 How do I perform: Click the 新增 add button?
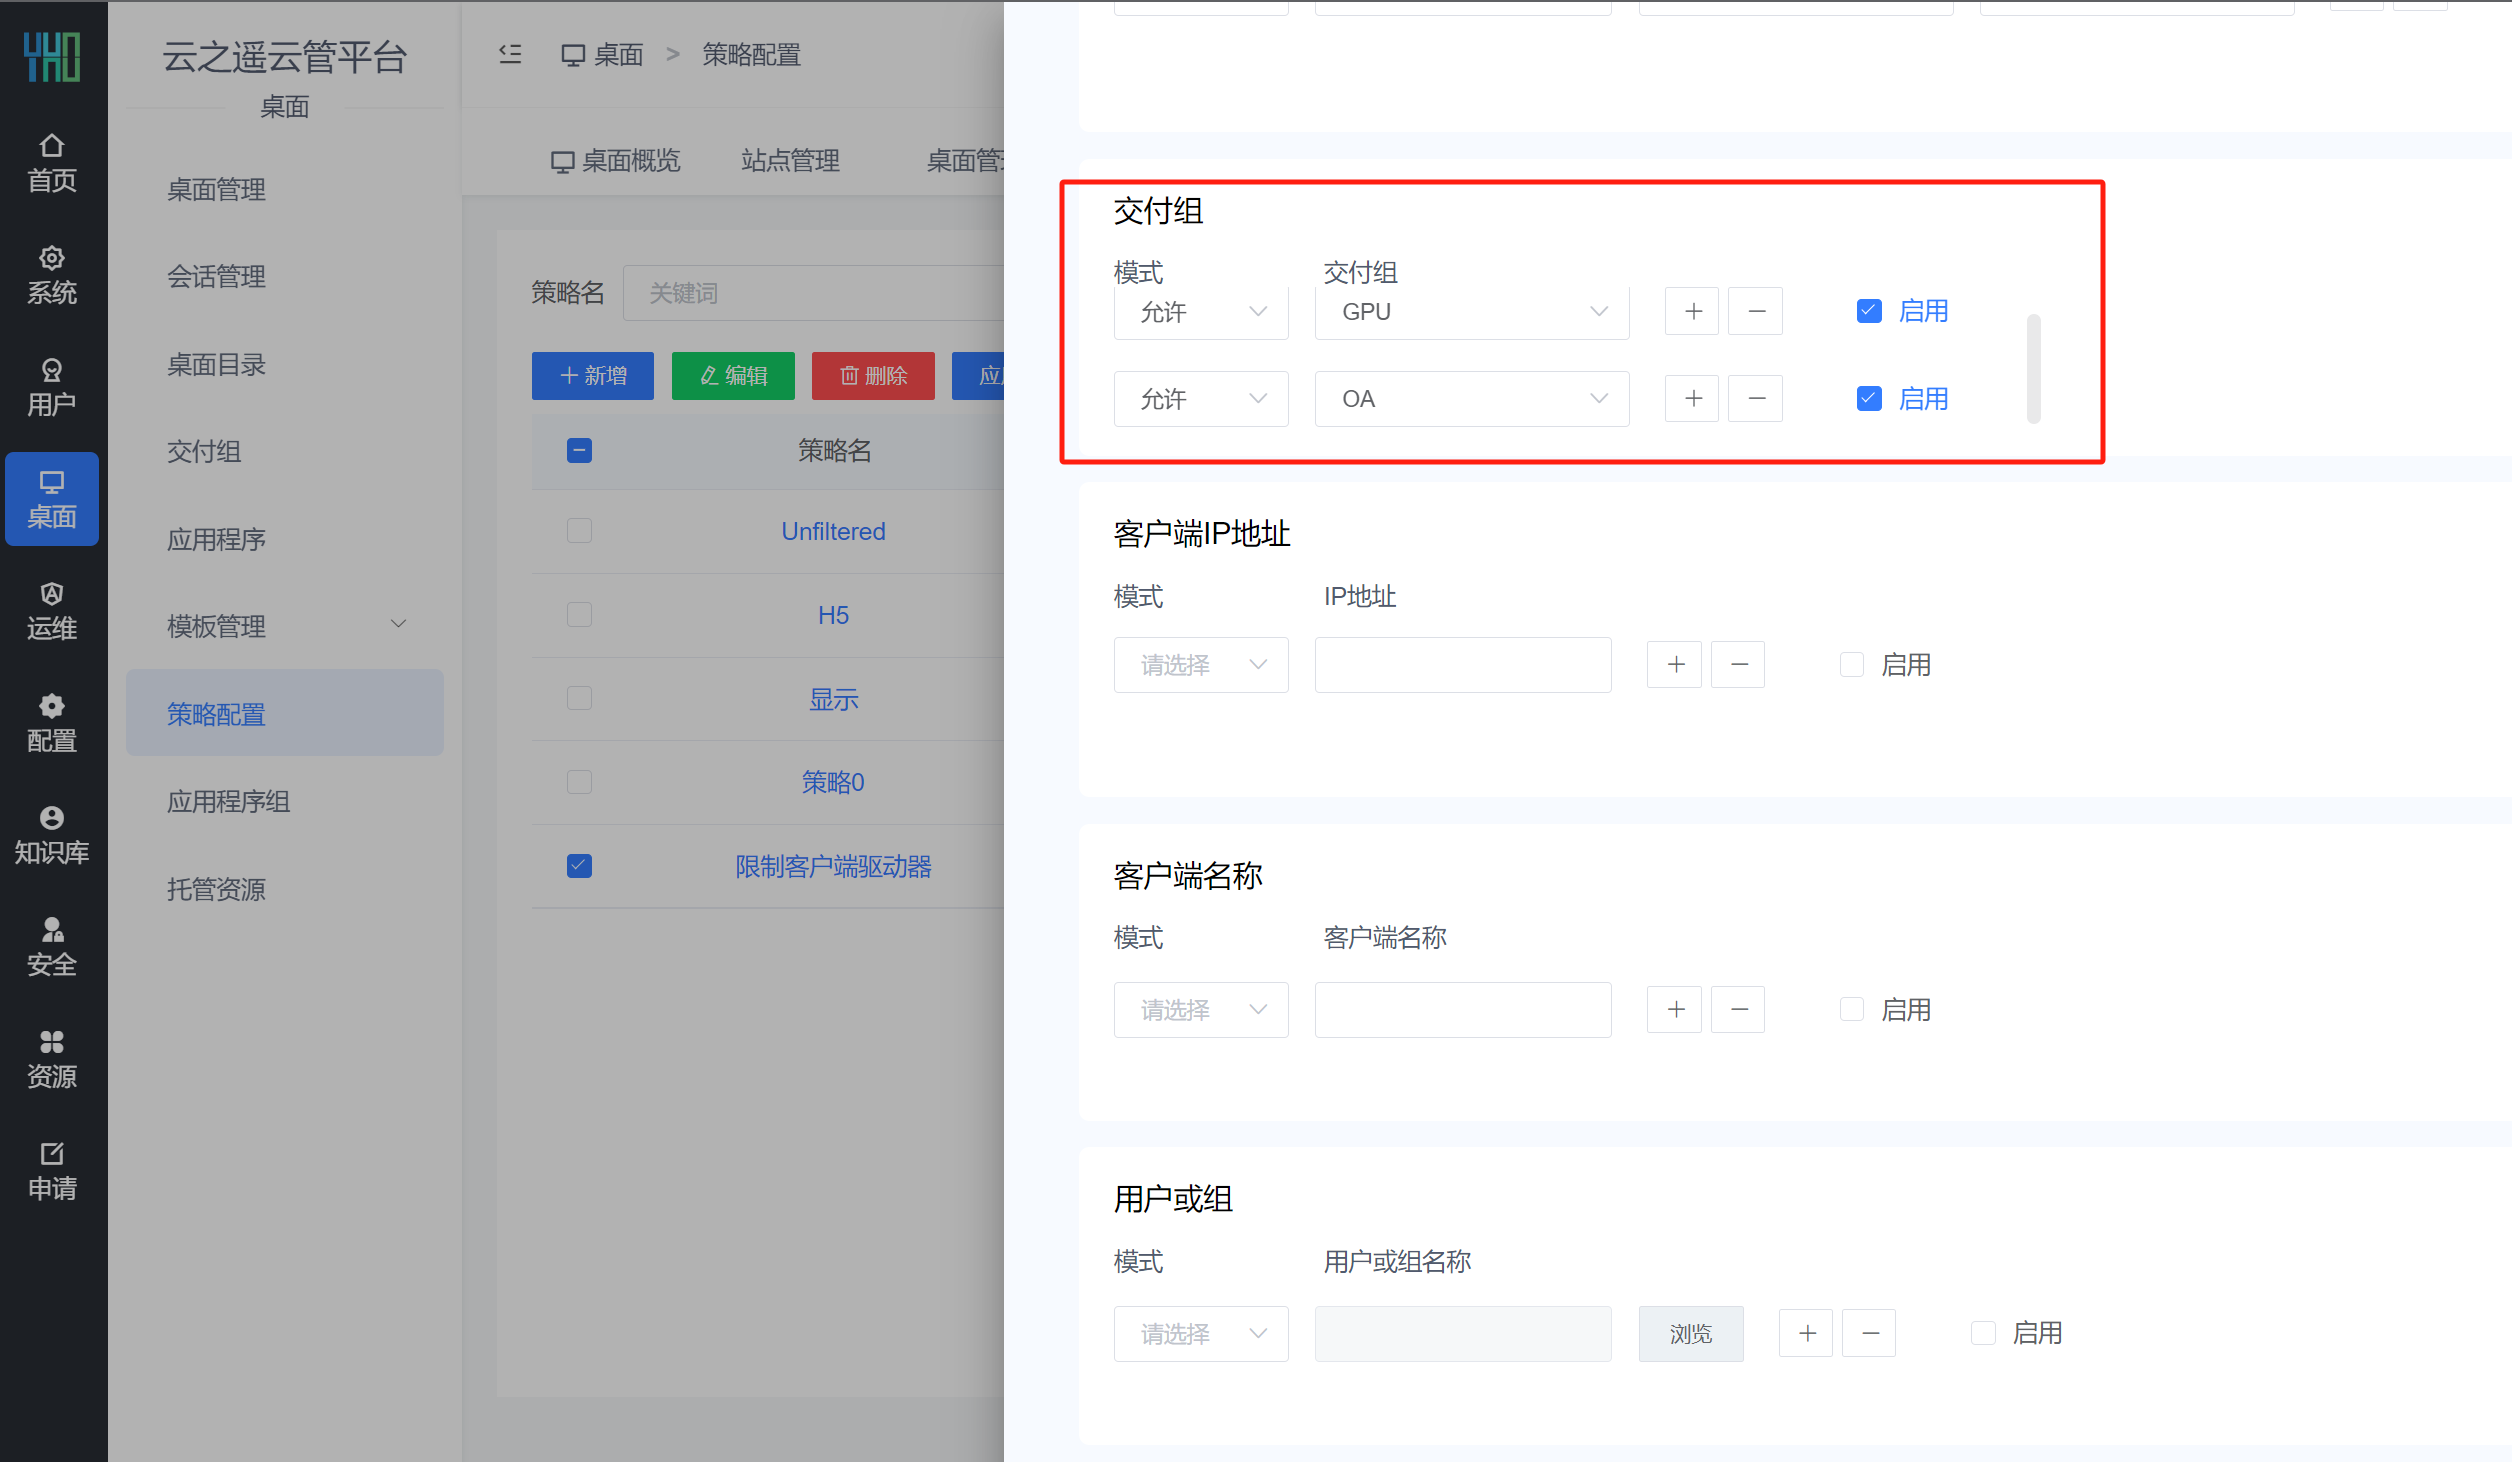pos(593,376)
